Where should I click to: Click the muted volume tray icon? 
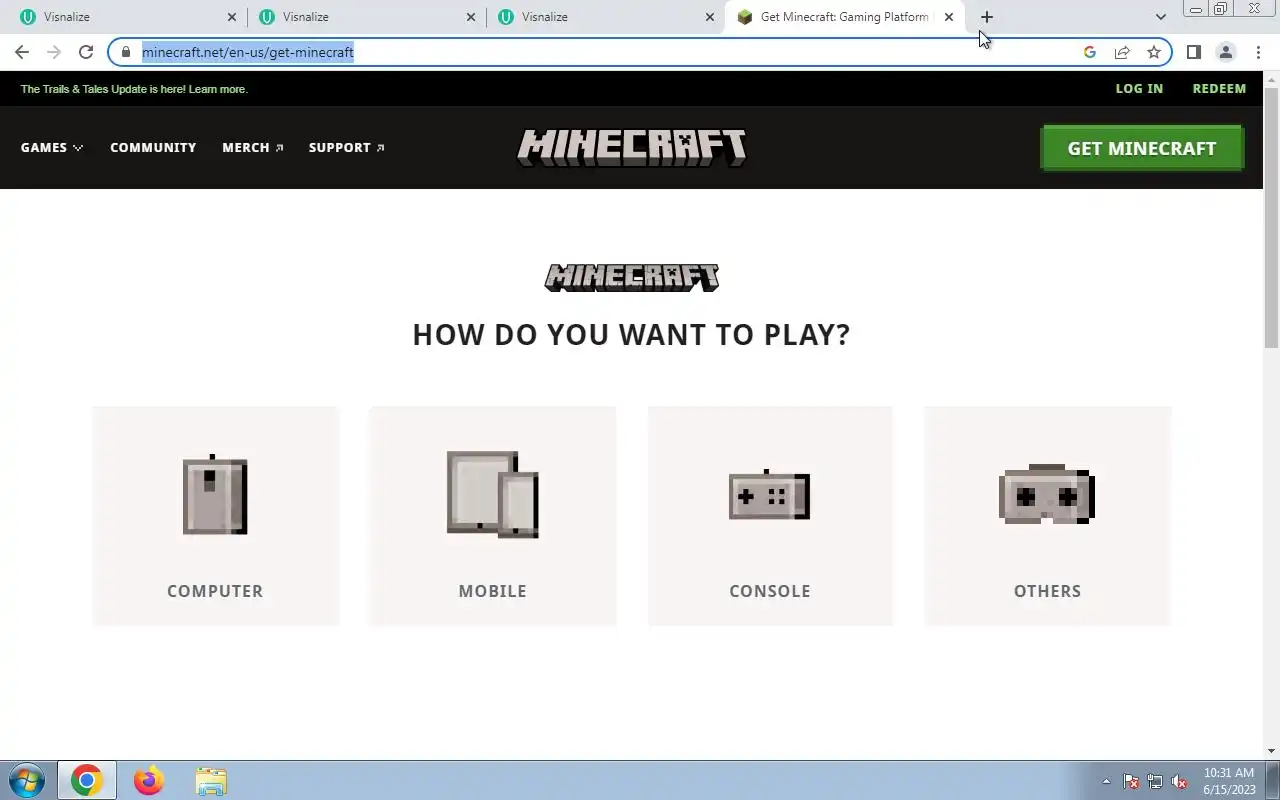[x=1180, y=781]
